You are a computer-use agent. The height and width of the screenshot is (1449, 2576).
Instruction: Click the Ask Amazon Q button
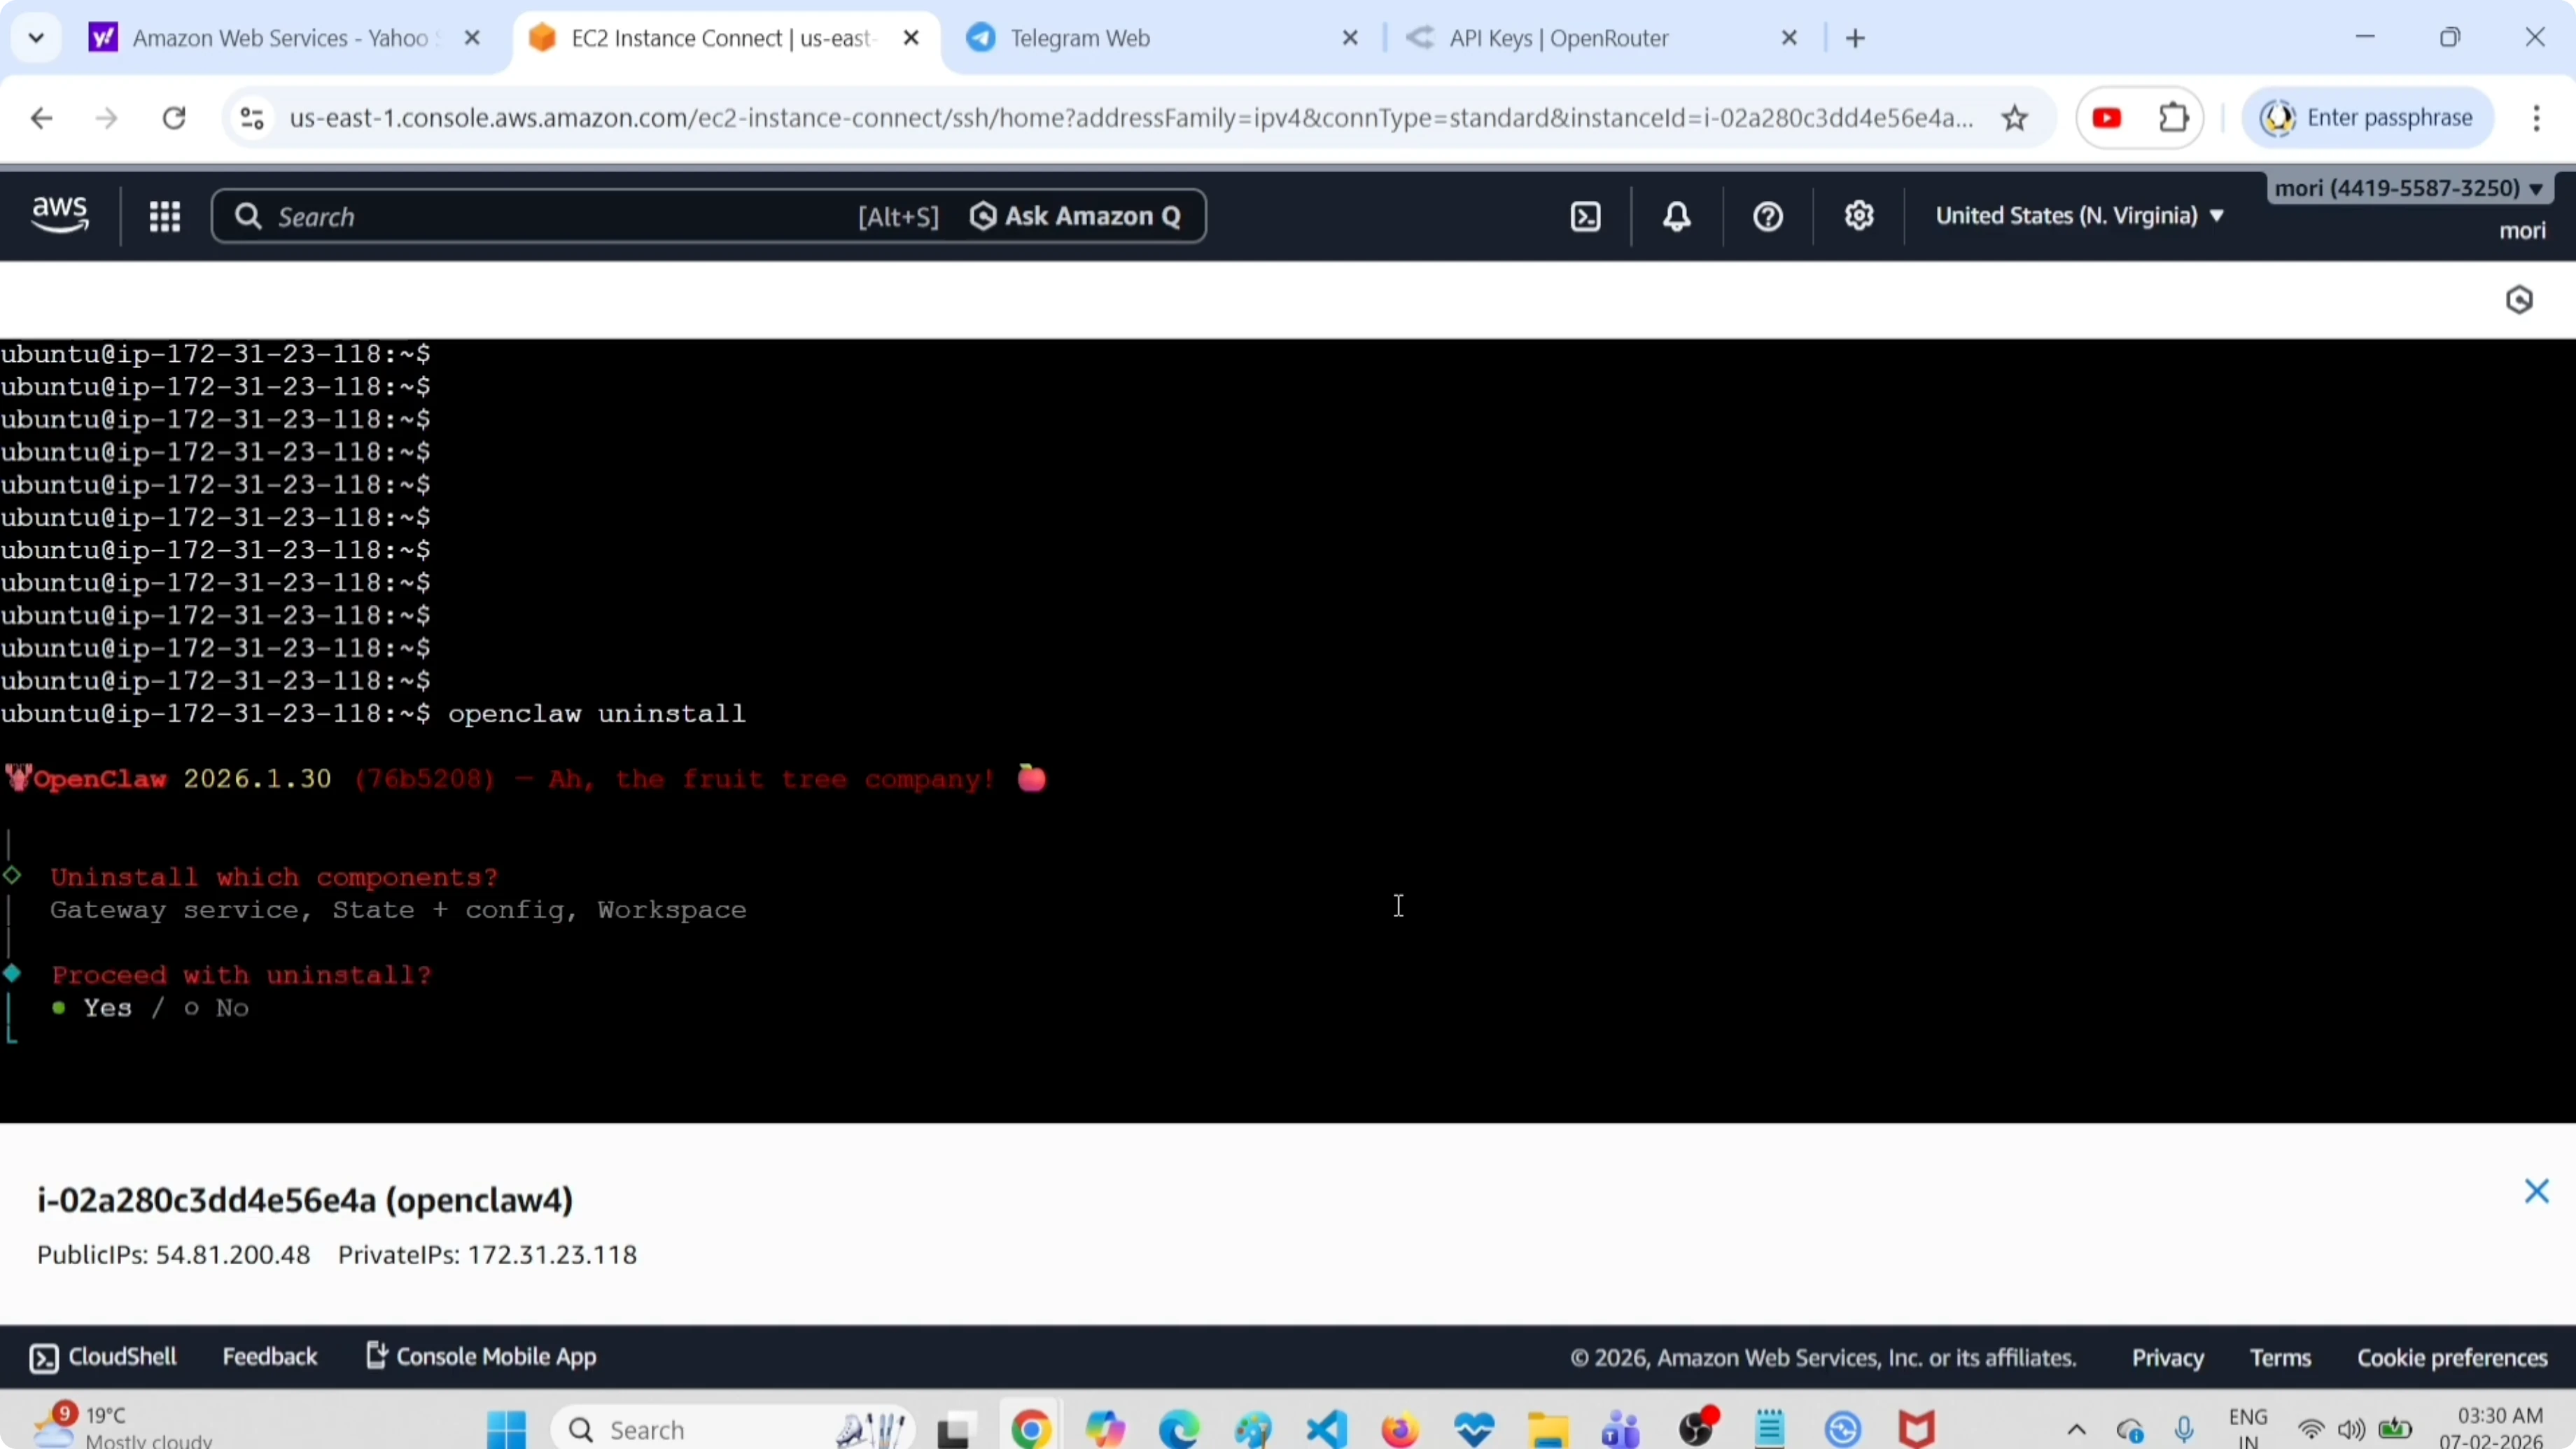[1076, 216]
